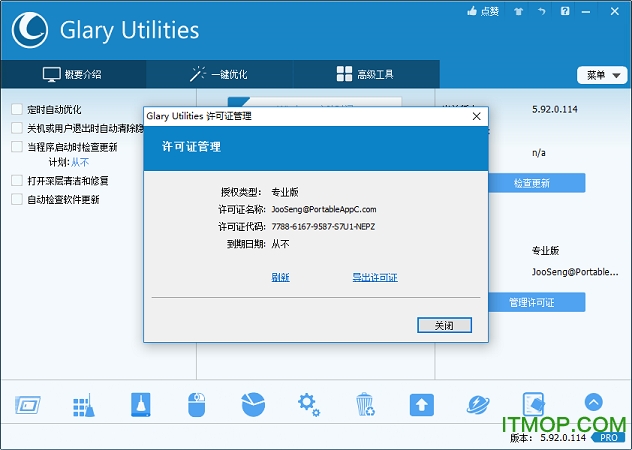Check the 自动检查软件更新 option
This screenshot has width=632, height=450.
click(x=17, y=199)
